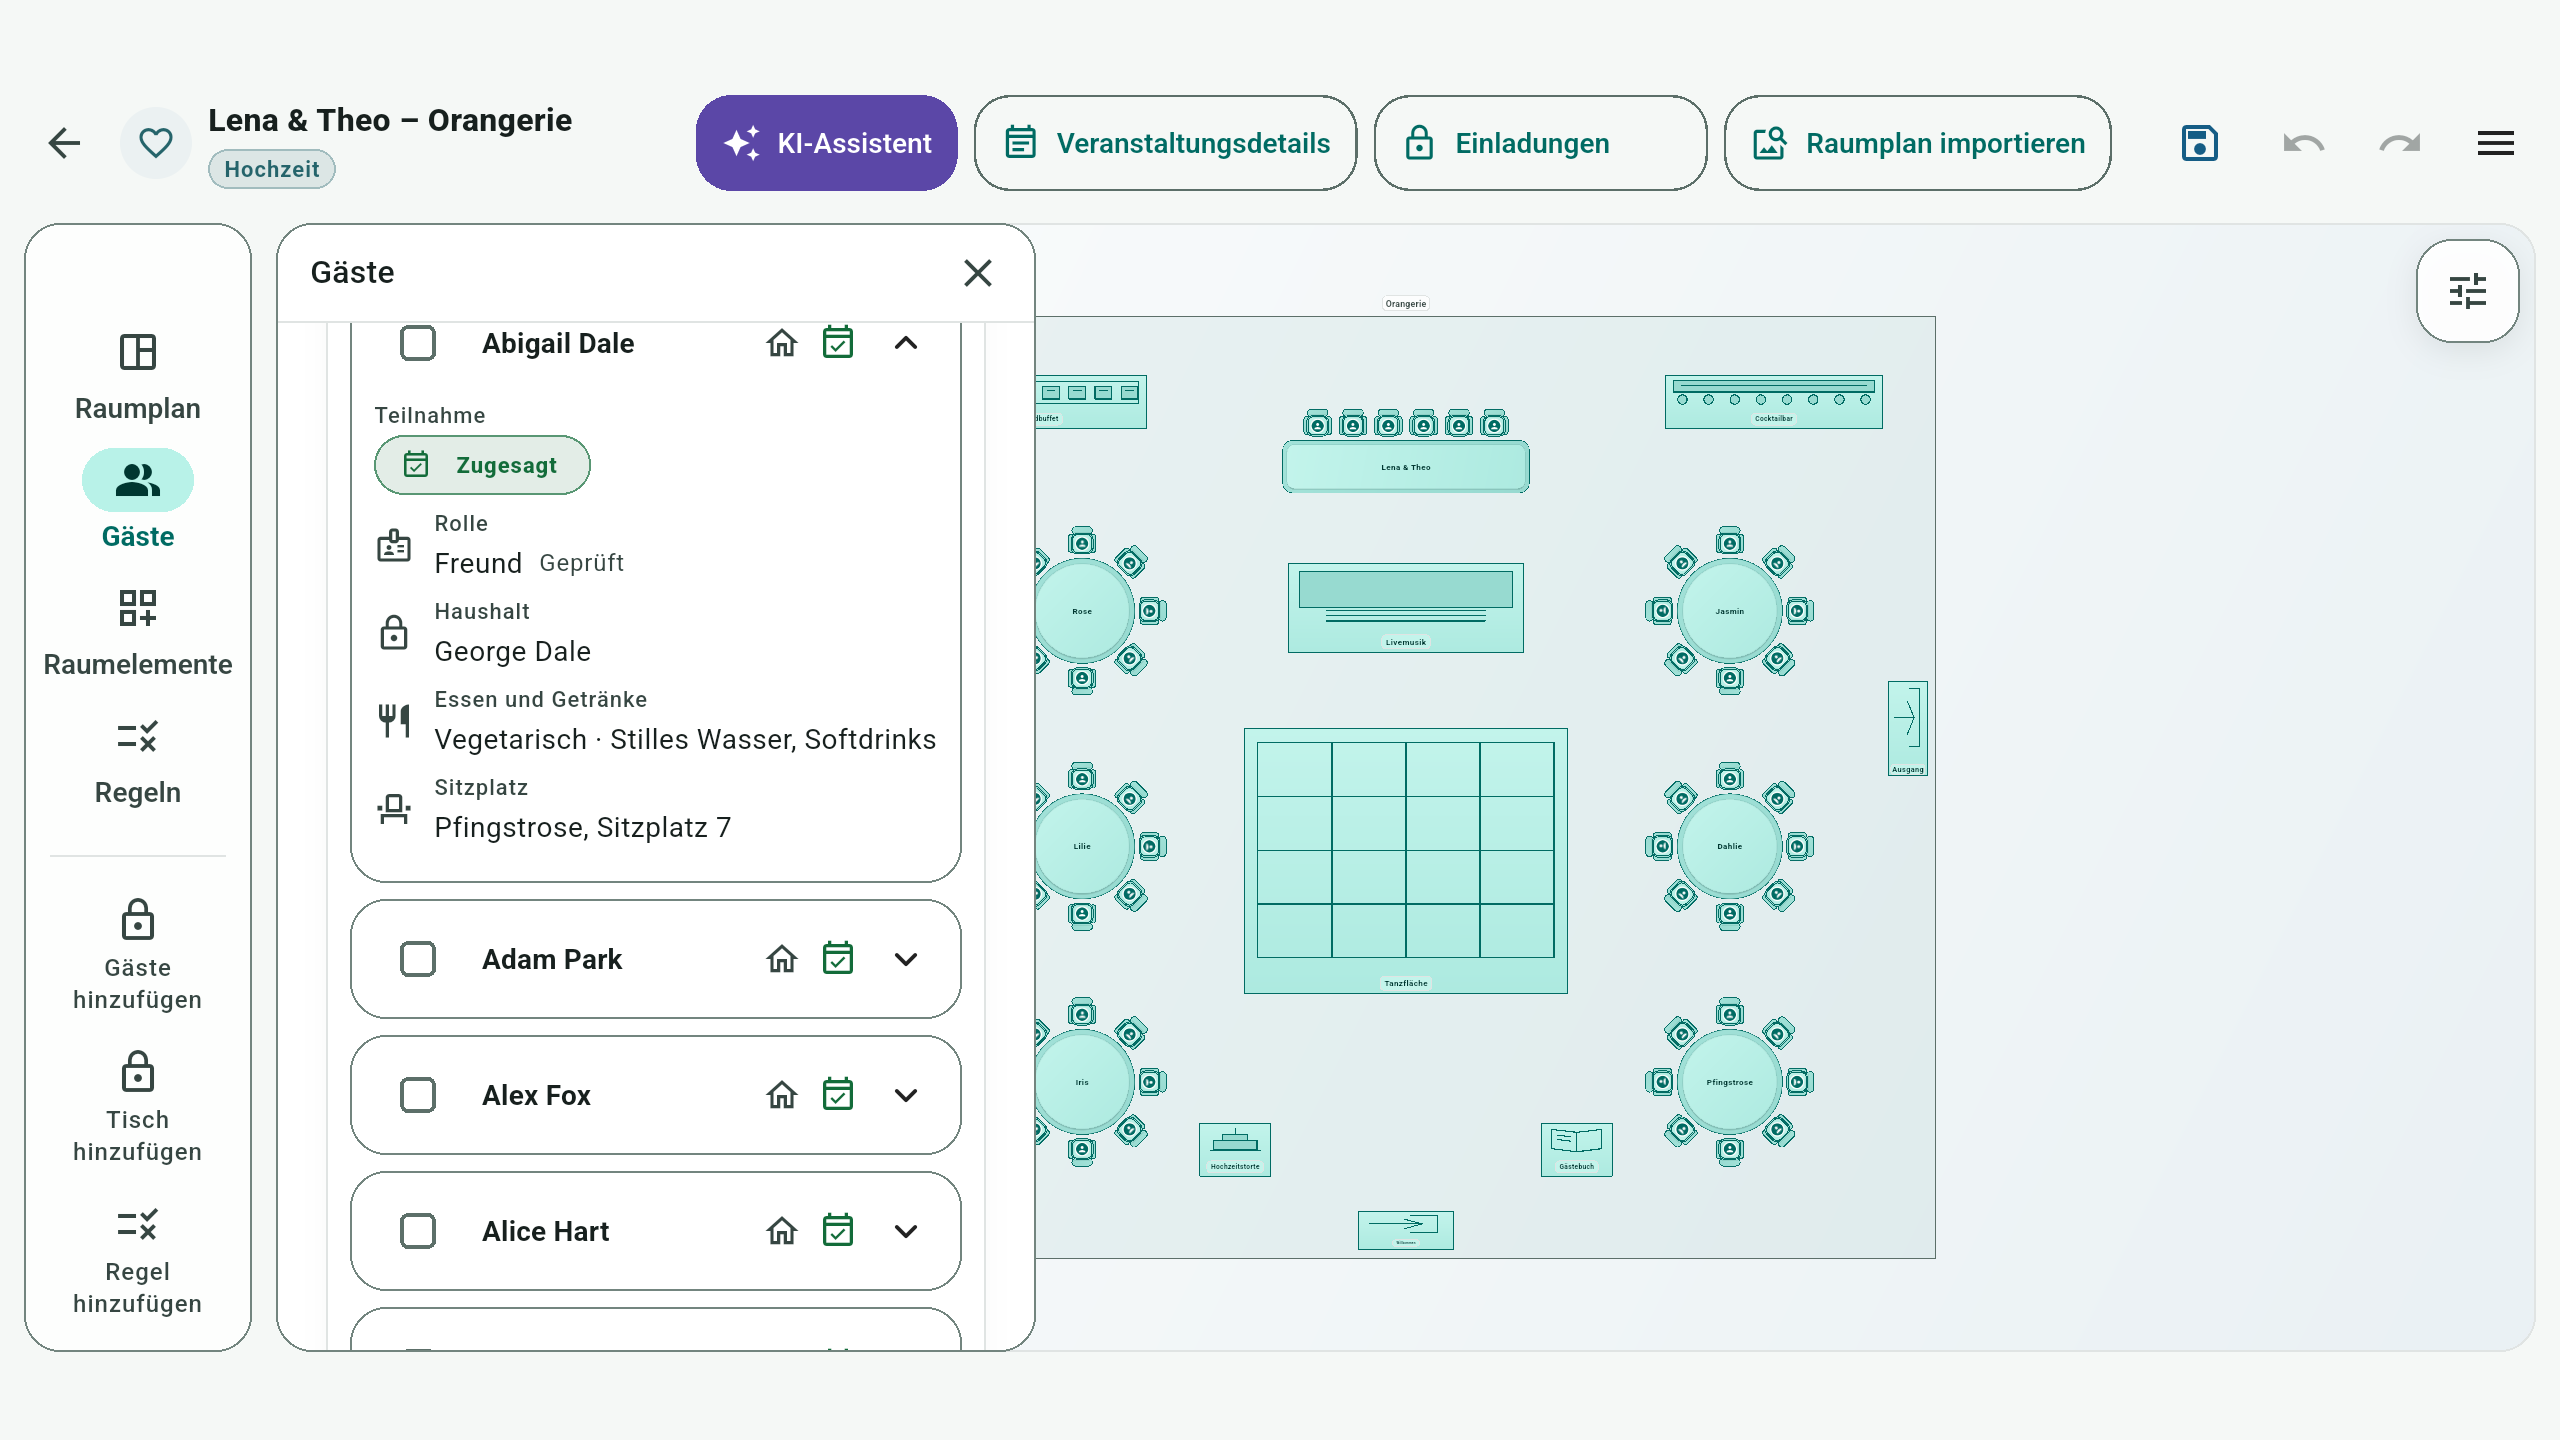Switch to the Raumplan tab
The width and height of the screenshot is (2560, 1440).
138,376
